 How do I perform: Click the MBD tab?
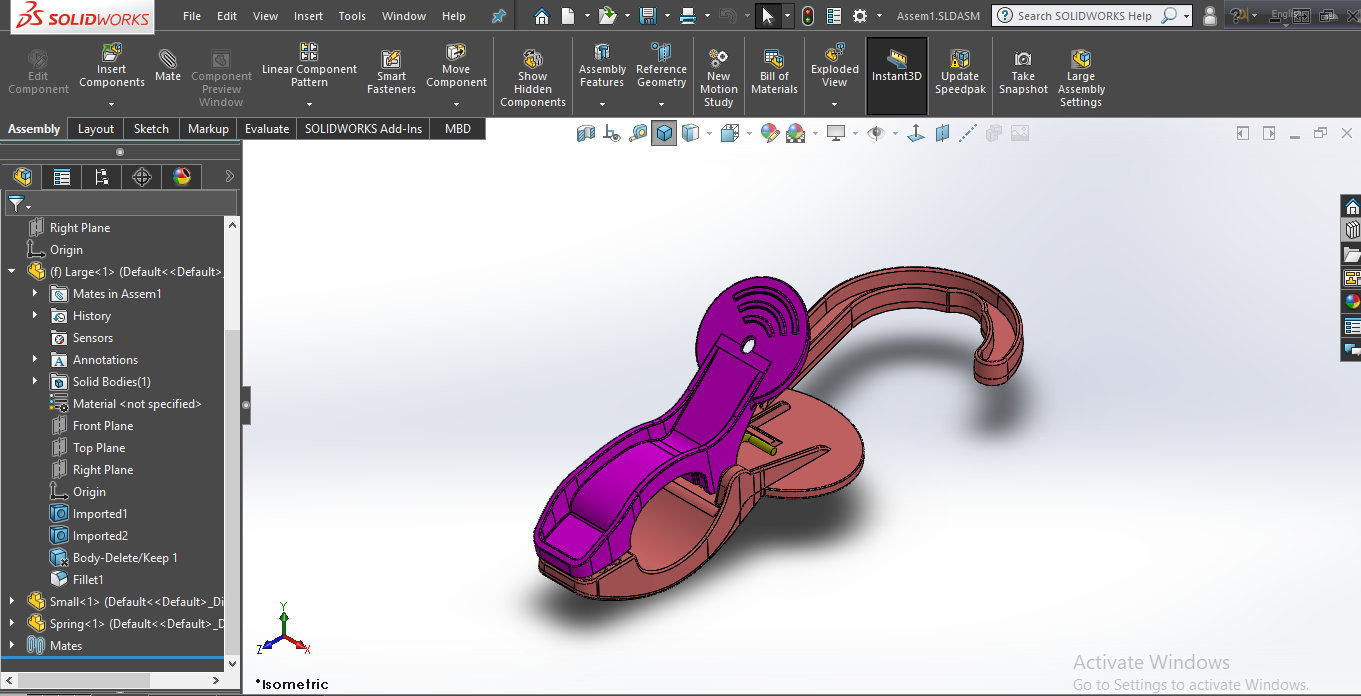pyautogui.click(x=458, y=129)
